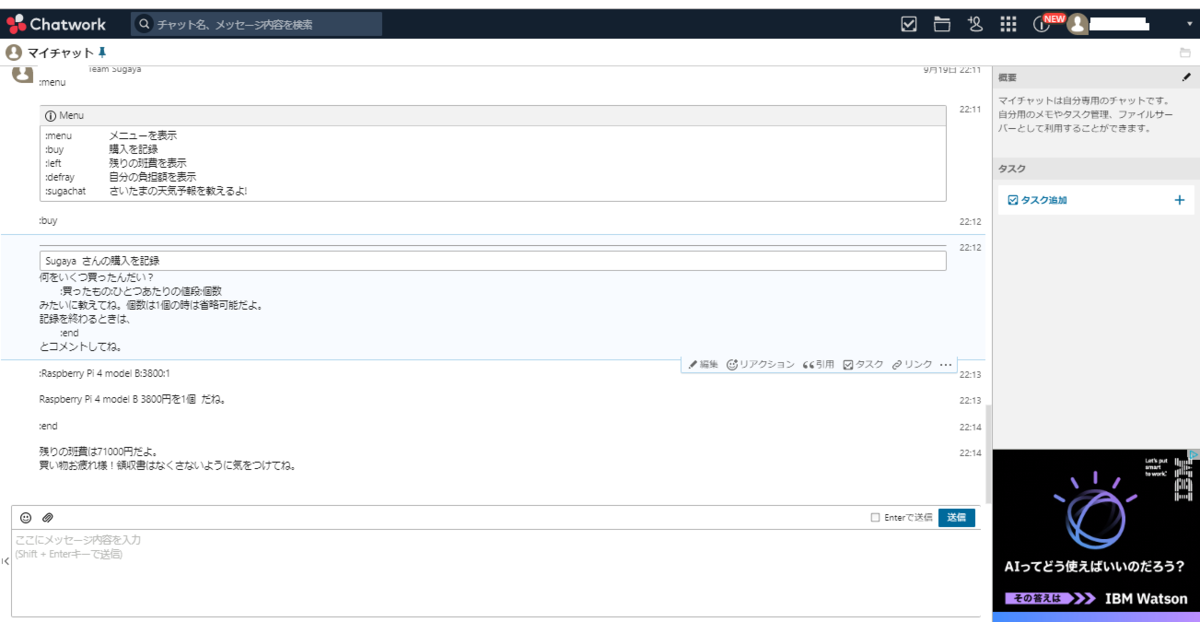Screen dimensions: 1200x622
Task: Expand the account dropdown arrow
Action: point(1189,24)
